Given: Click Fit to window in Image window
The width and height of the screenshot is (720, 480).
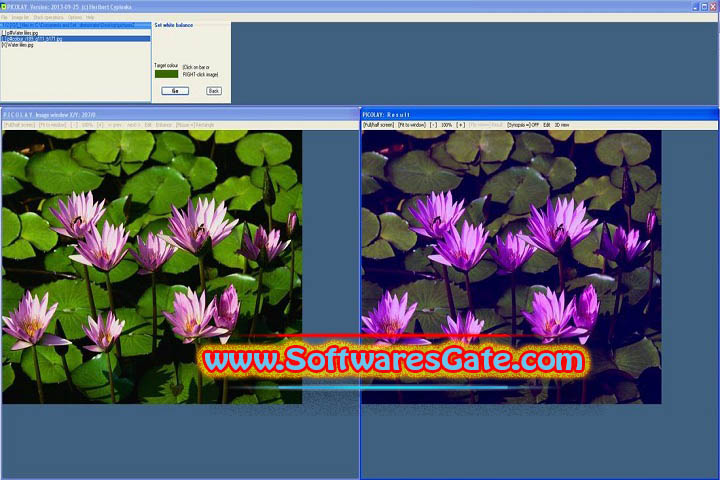Looking at the screenshot, I should 52,125.
